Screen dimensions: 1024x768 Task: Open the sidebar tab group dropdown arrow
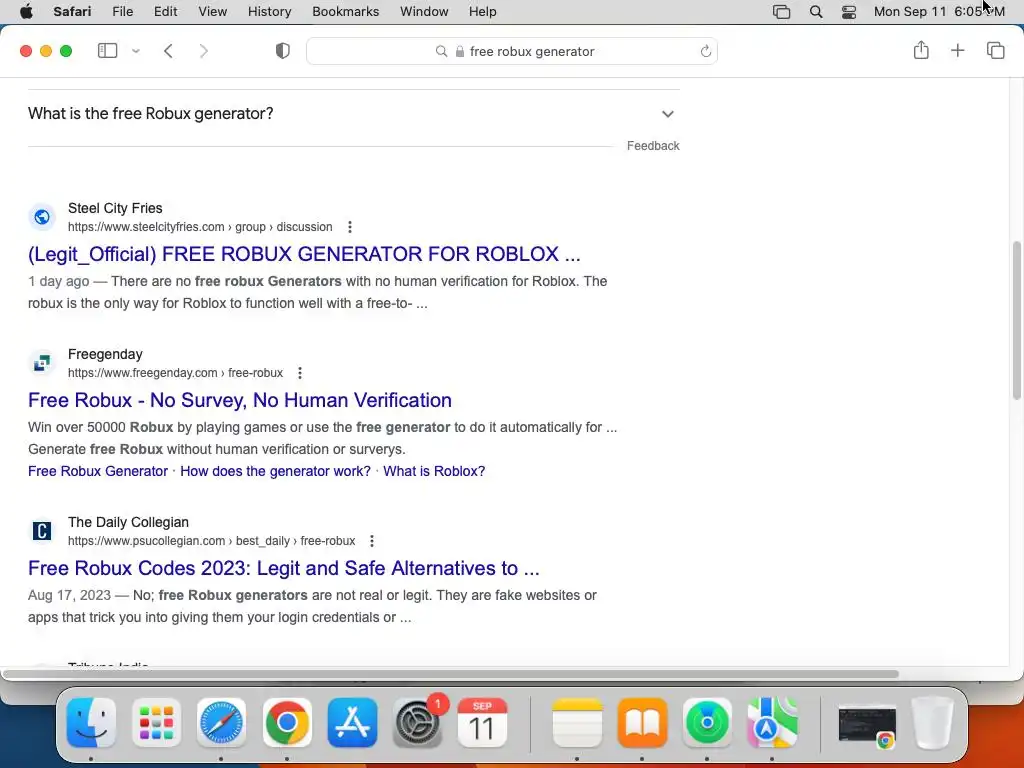[x=136, y=50]
